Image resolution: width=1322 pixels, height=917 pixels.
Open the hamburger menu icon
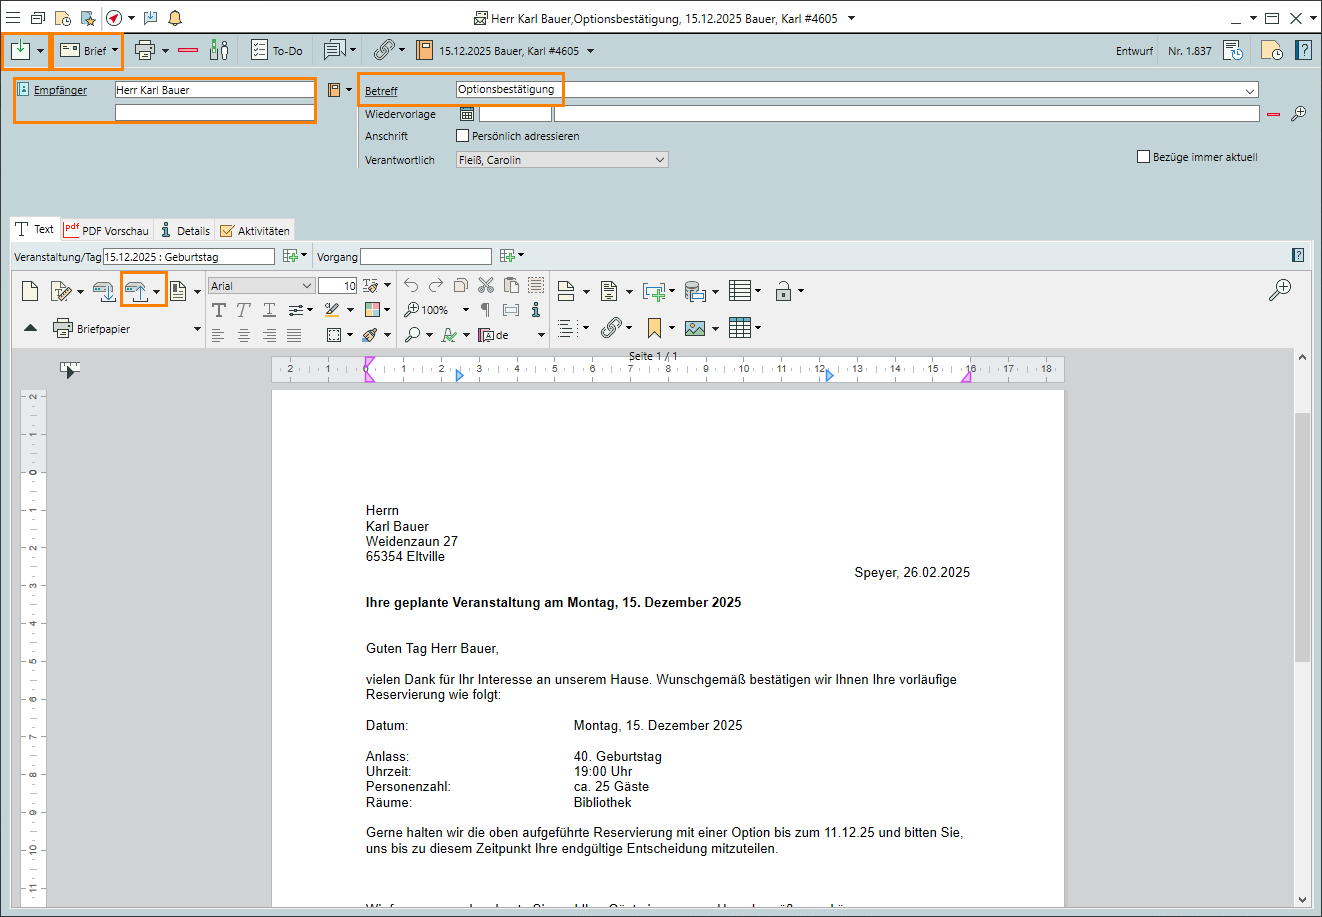[x=13, y=18]
